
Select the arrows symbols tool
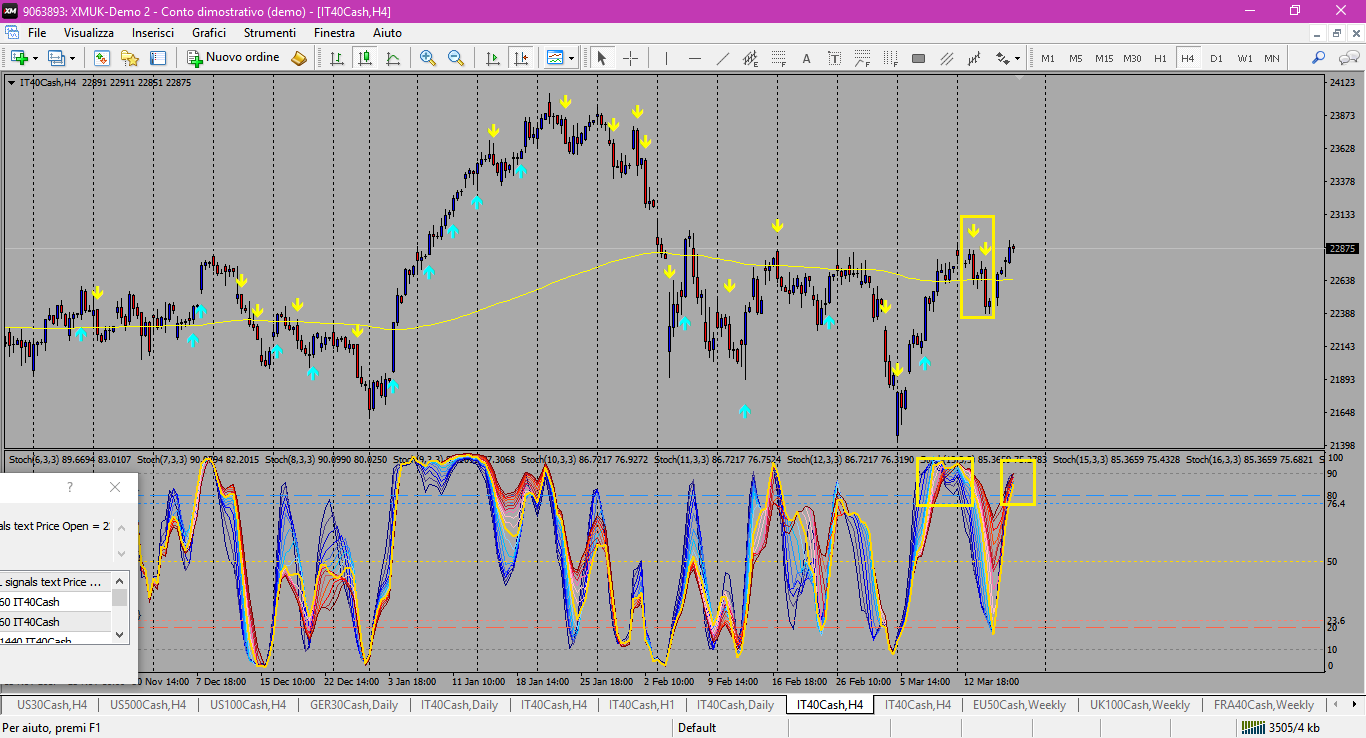tap(1002, 58)
